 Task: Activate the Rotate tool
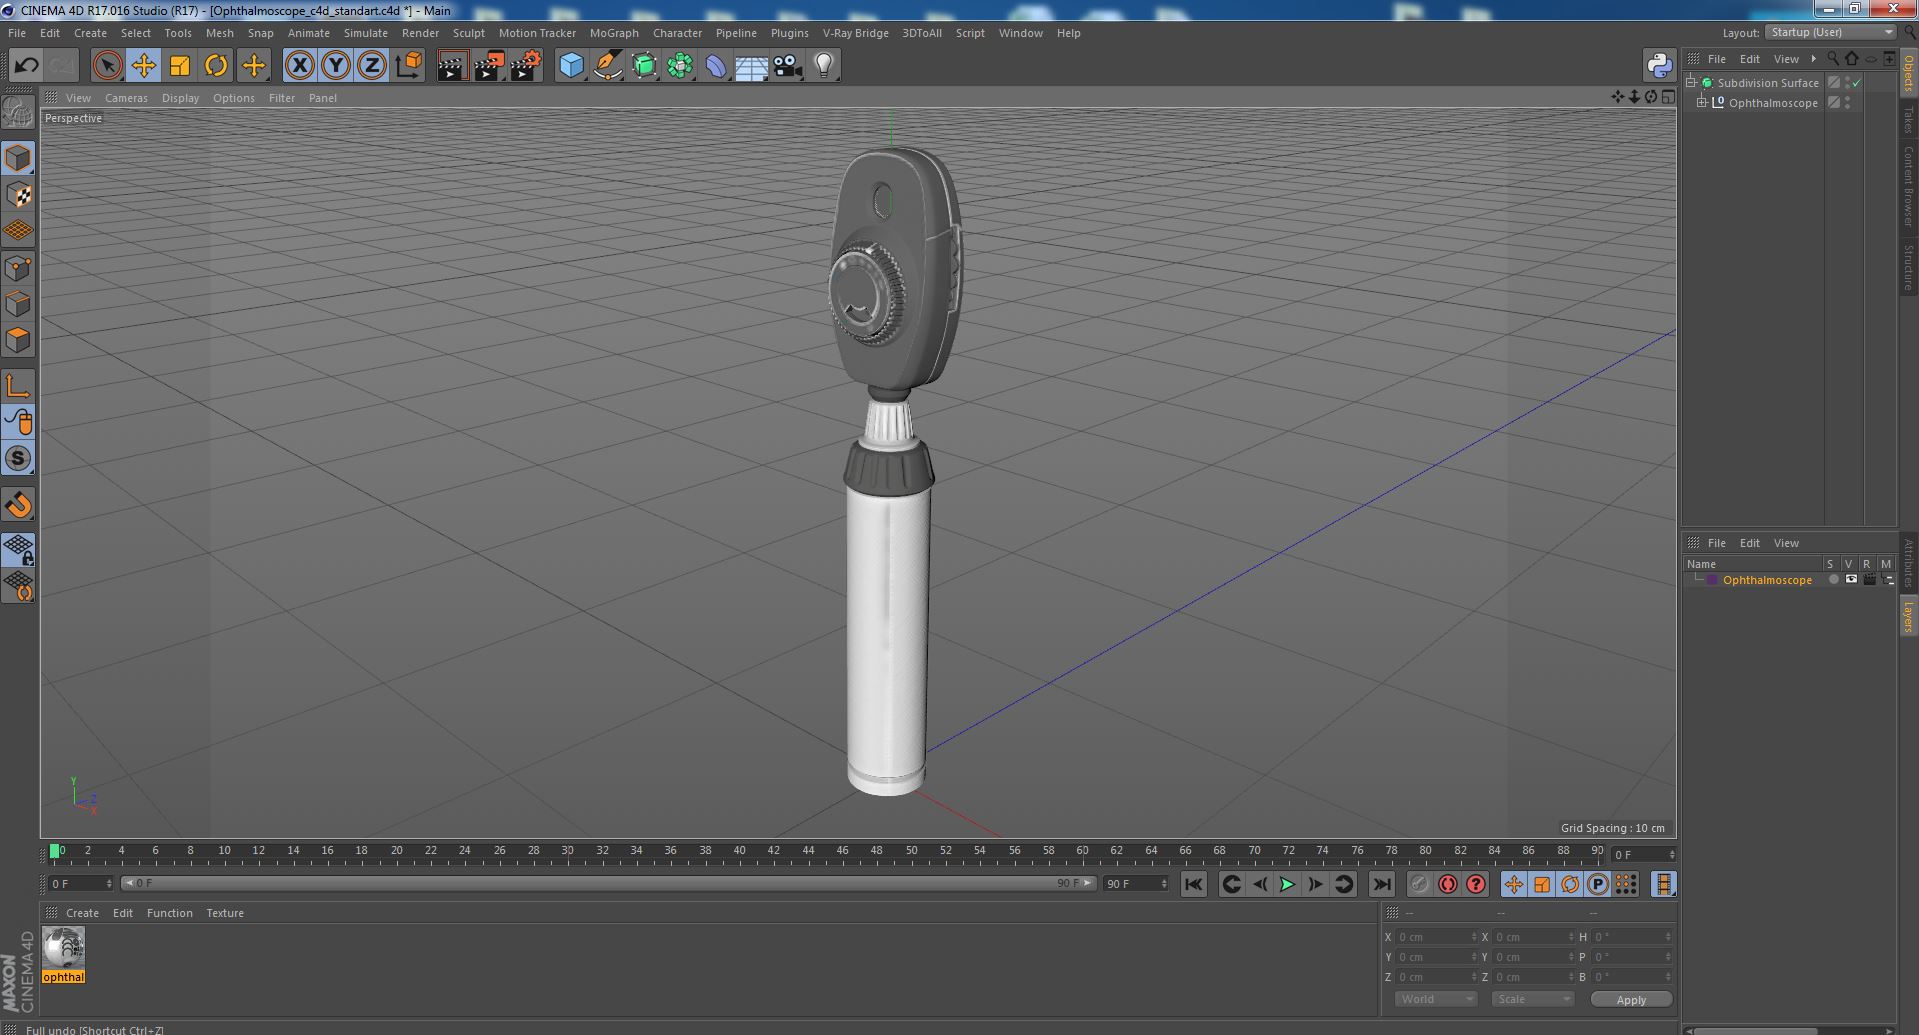point(216,66)
